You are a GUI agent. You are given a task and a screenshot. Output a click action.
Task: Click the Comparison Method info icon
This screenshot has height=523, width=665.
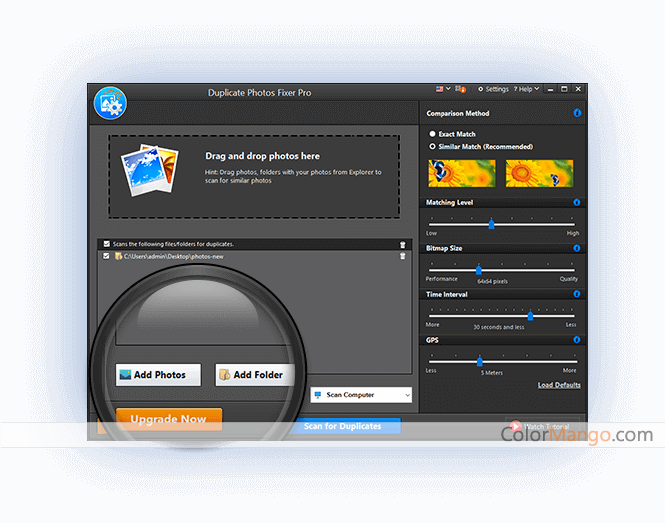[577, 113]
